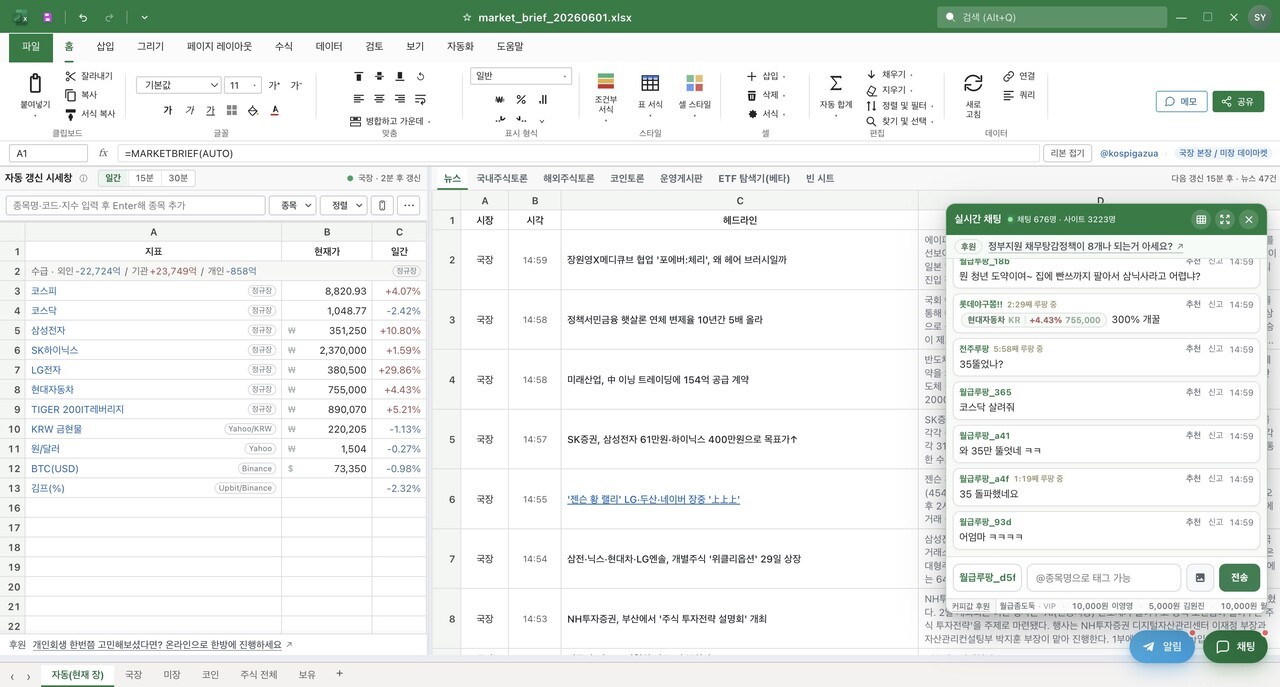1280x687 pixels.
Task: Align text to top of cell
Action: click(x=358, y=76)
